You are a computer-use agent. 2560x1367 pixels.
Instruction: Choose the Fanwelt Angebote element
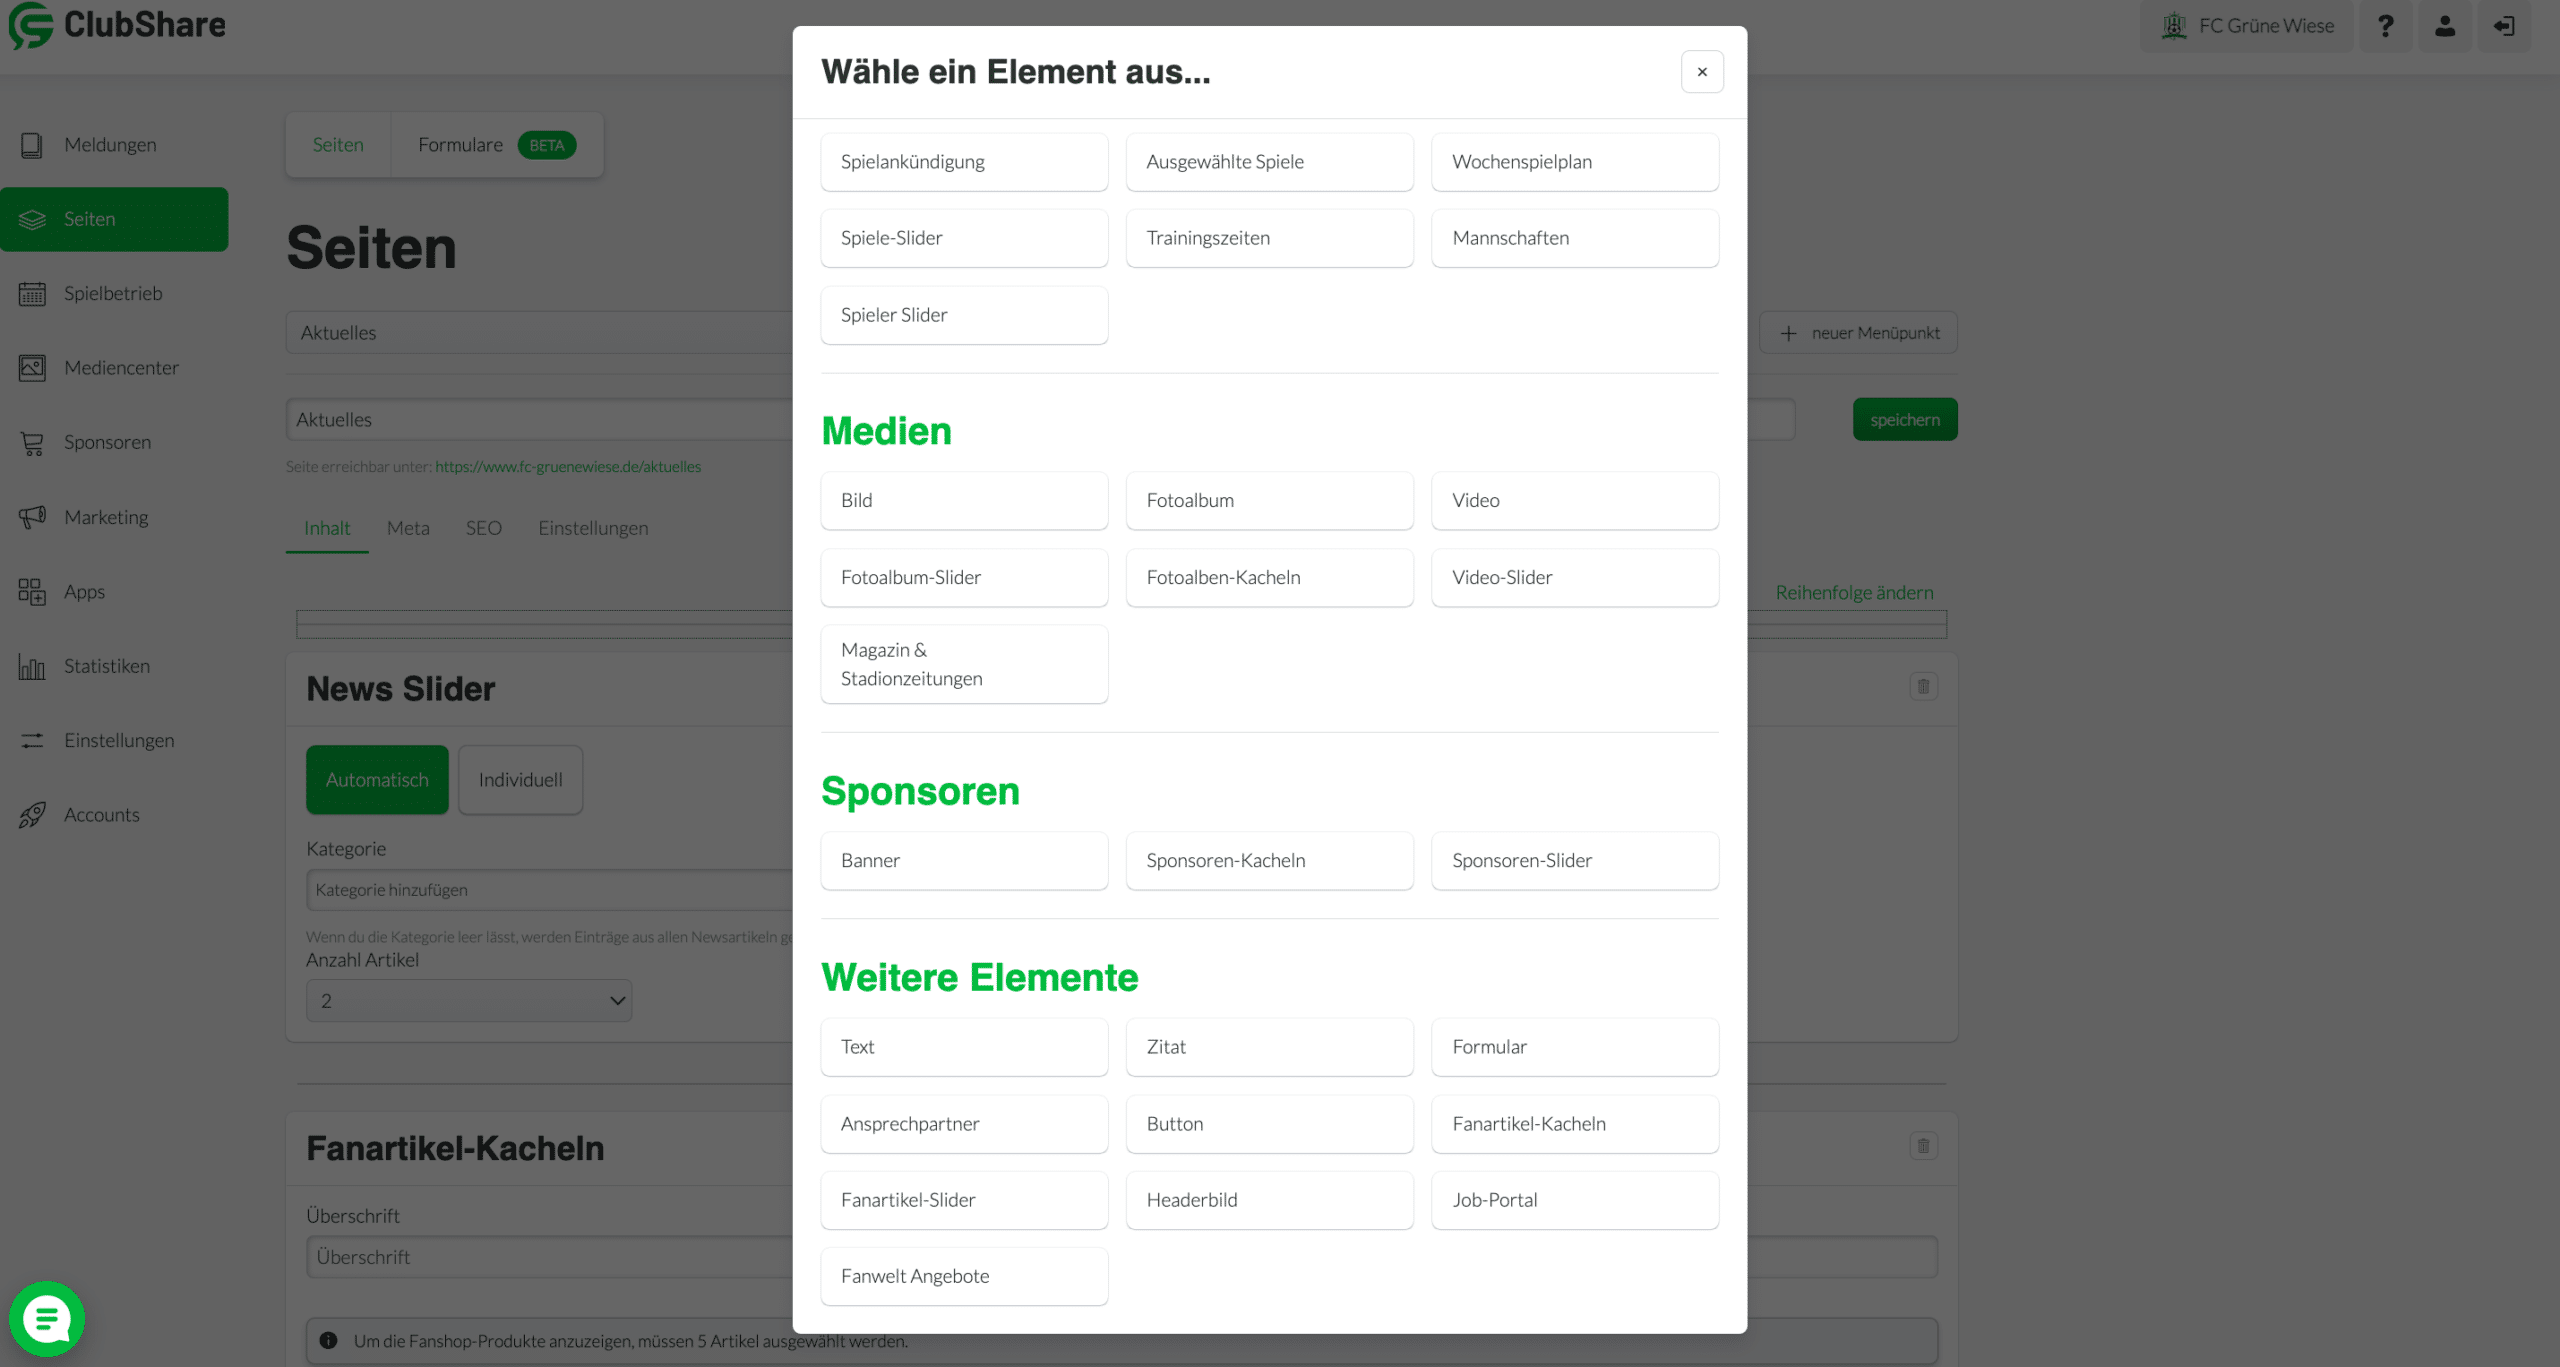(x=964, y=1276)
